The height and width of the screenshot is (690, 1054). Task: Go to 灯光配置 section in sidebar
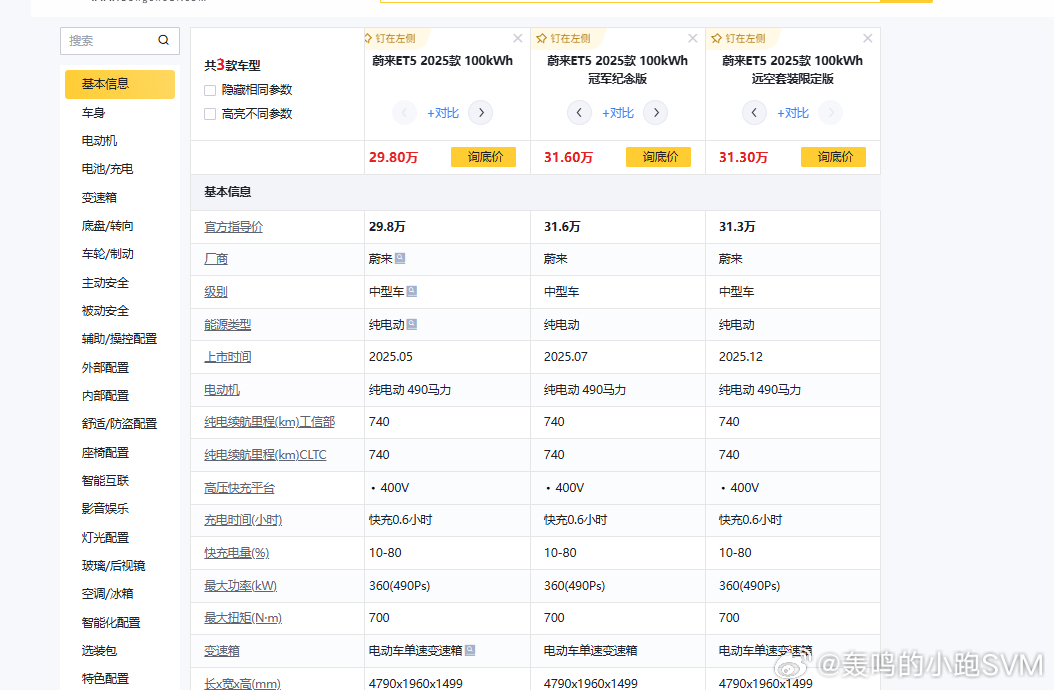coord(105,537)
